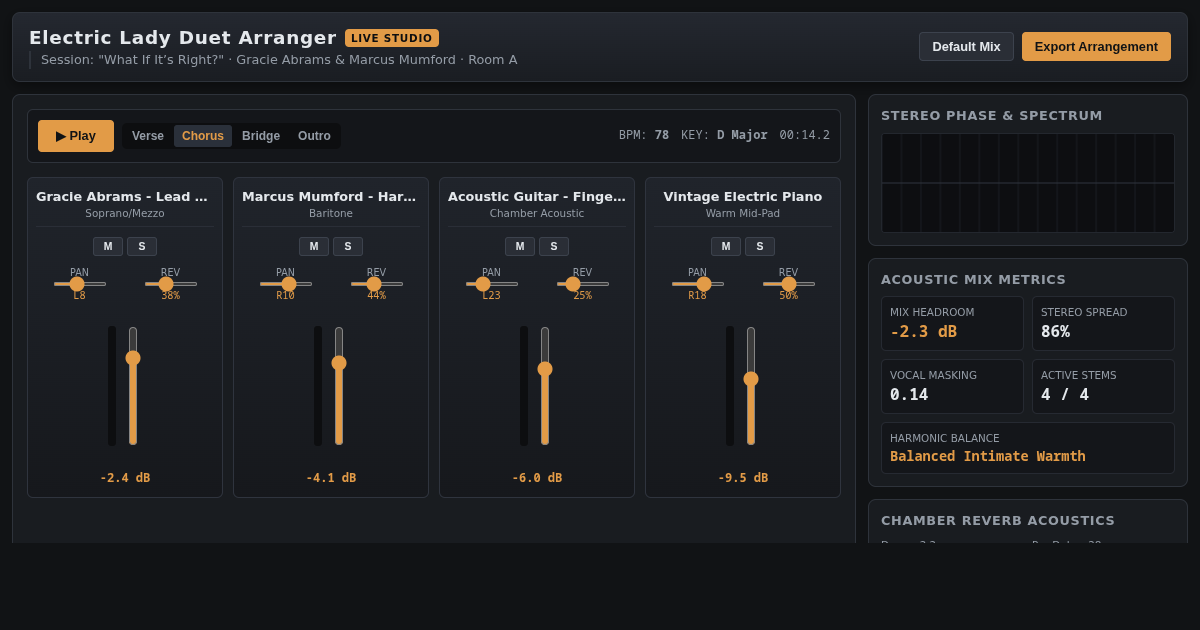Screen dimensions: 1200x630
Task: Click the Acoustic Guitar track title
Action: (537, 196)
